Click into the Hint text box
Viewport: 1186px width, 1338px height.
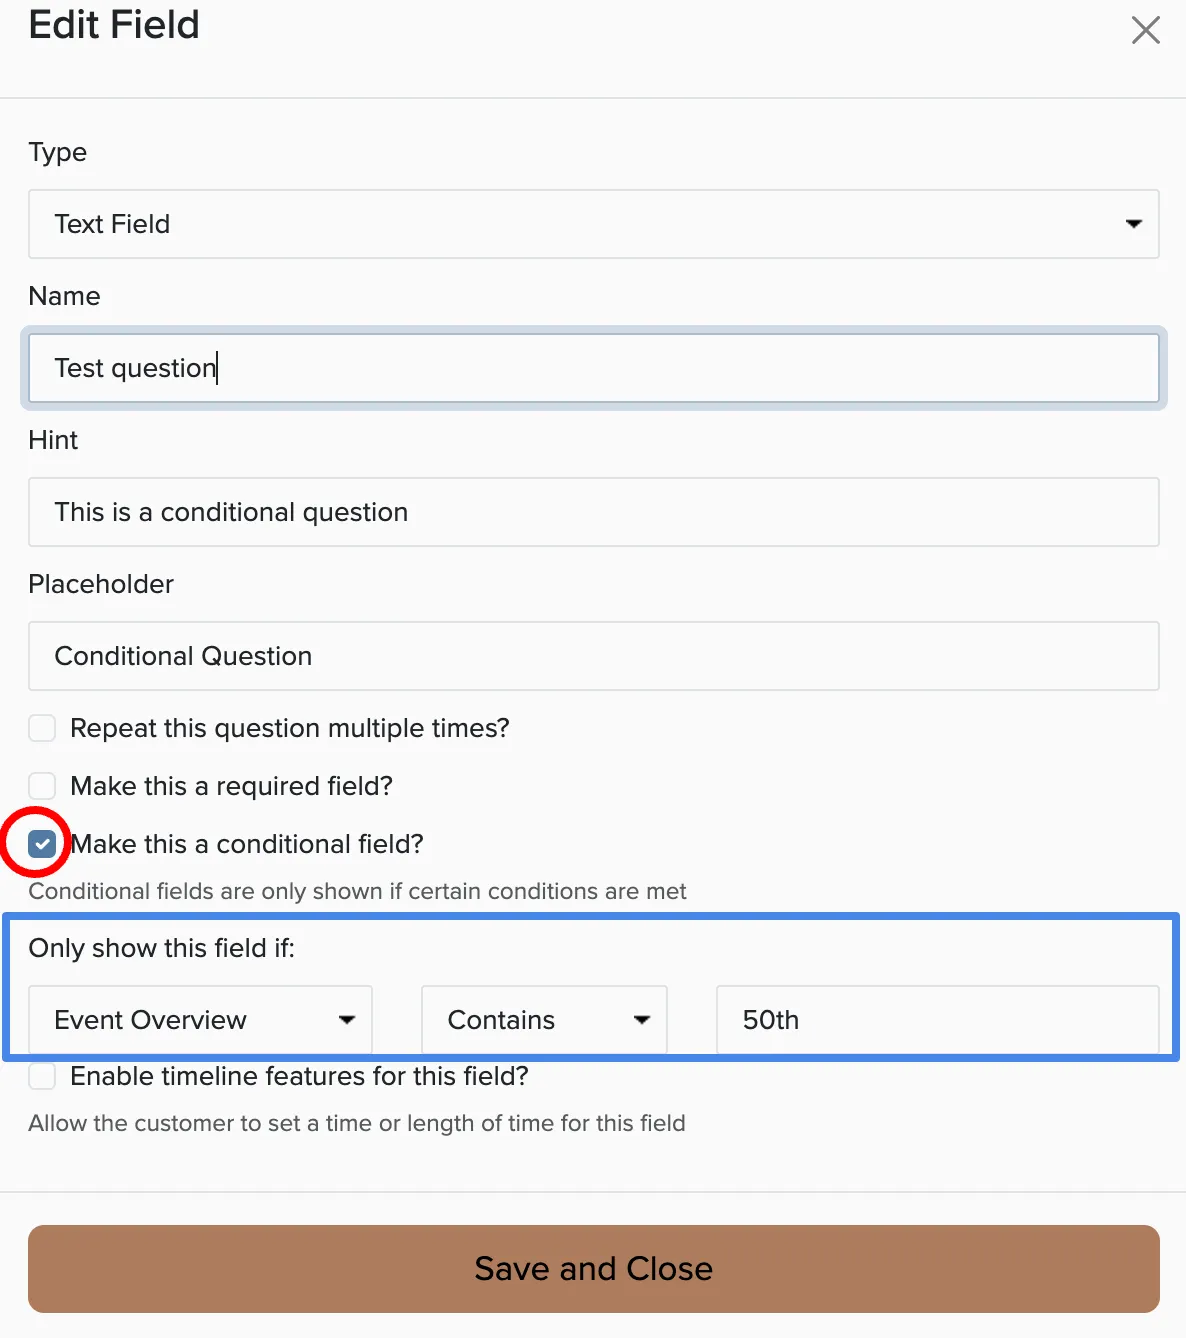[x=593, y=512]
